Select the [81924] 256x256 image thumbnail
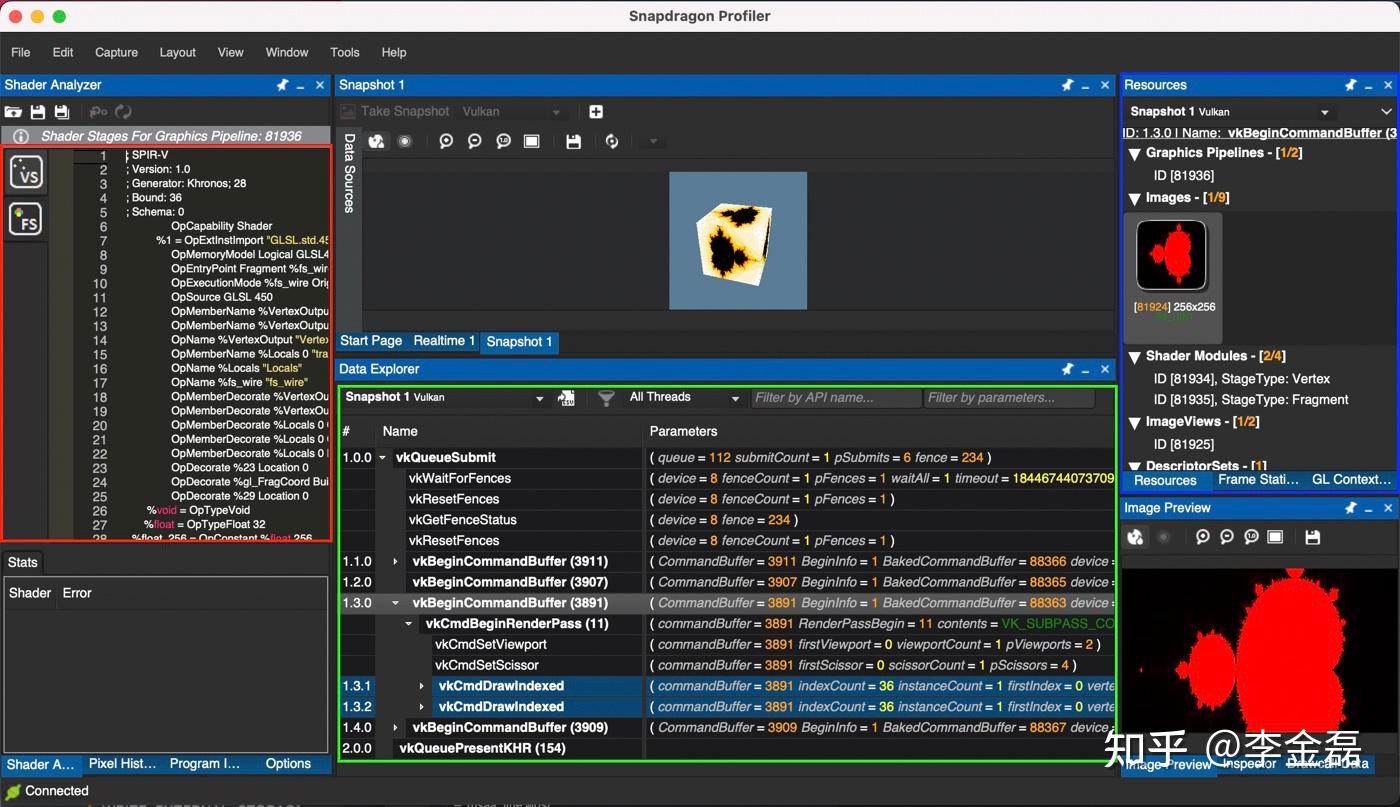1400x807 pixels. point(1172,256)
